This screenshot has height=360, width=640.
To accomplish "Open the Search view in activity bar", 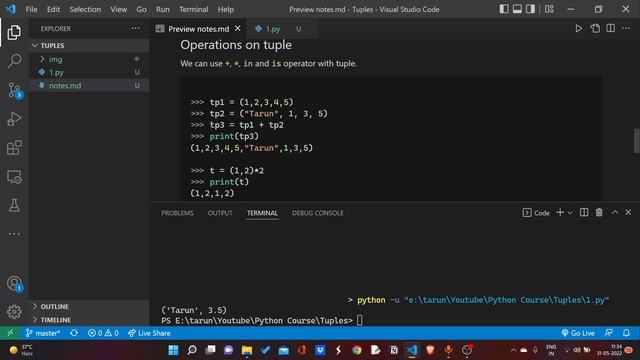I will (x=14, y=61).
